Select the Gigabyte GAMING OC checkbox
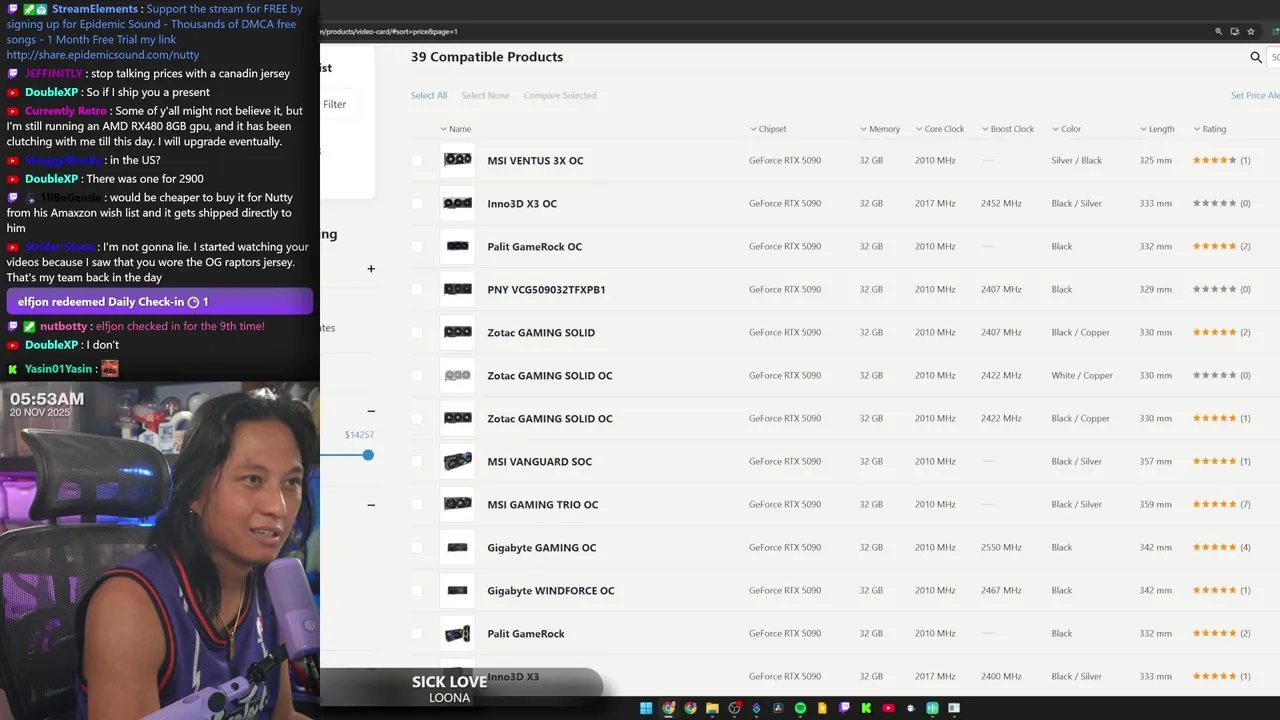Screen dimensions: 1280x720 pyautogui.click(x=417, y=547)
